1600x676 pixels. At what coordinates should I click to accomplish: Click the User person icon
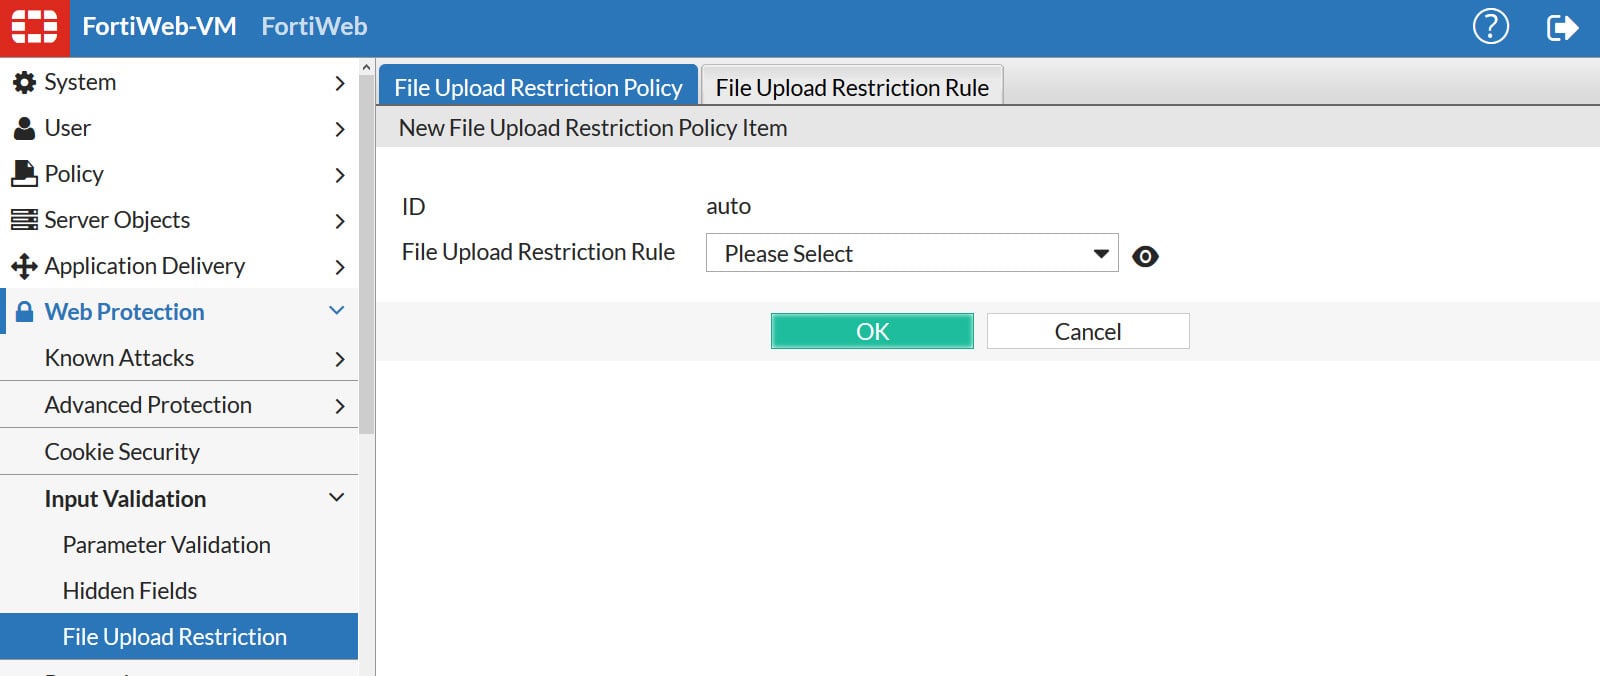point(24,129)
